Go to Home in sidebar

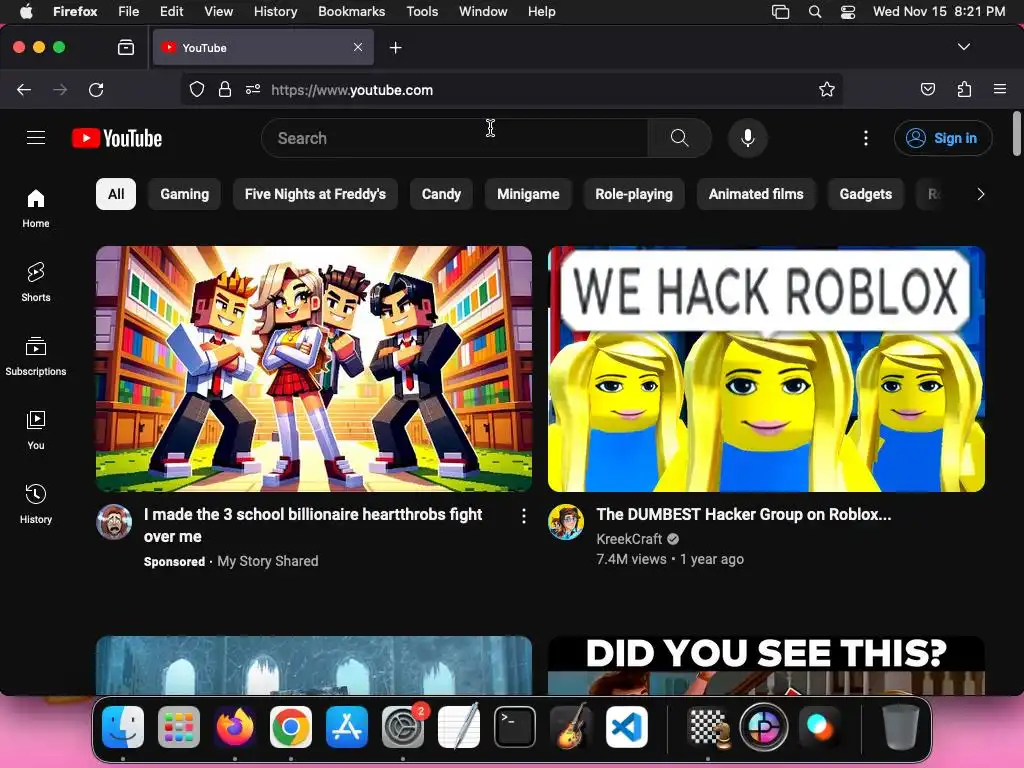(36, 208)
